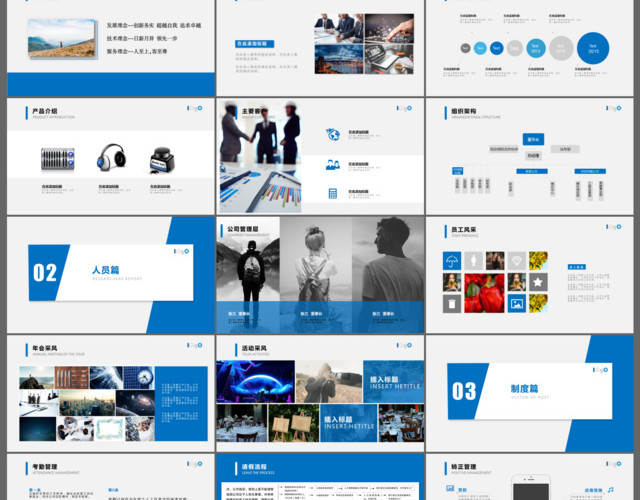Screen dimensions: 640x500
Task: Click the blue text panel in 年会采风 slide
Action: coord(181,403)
